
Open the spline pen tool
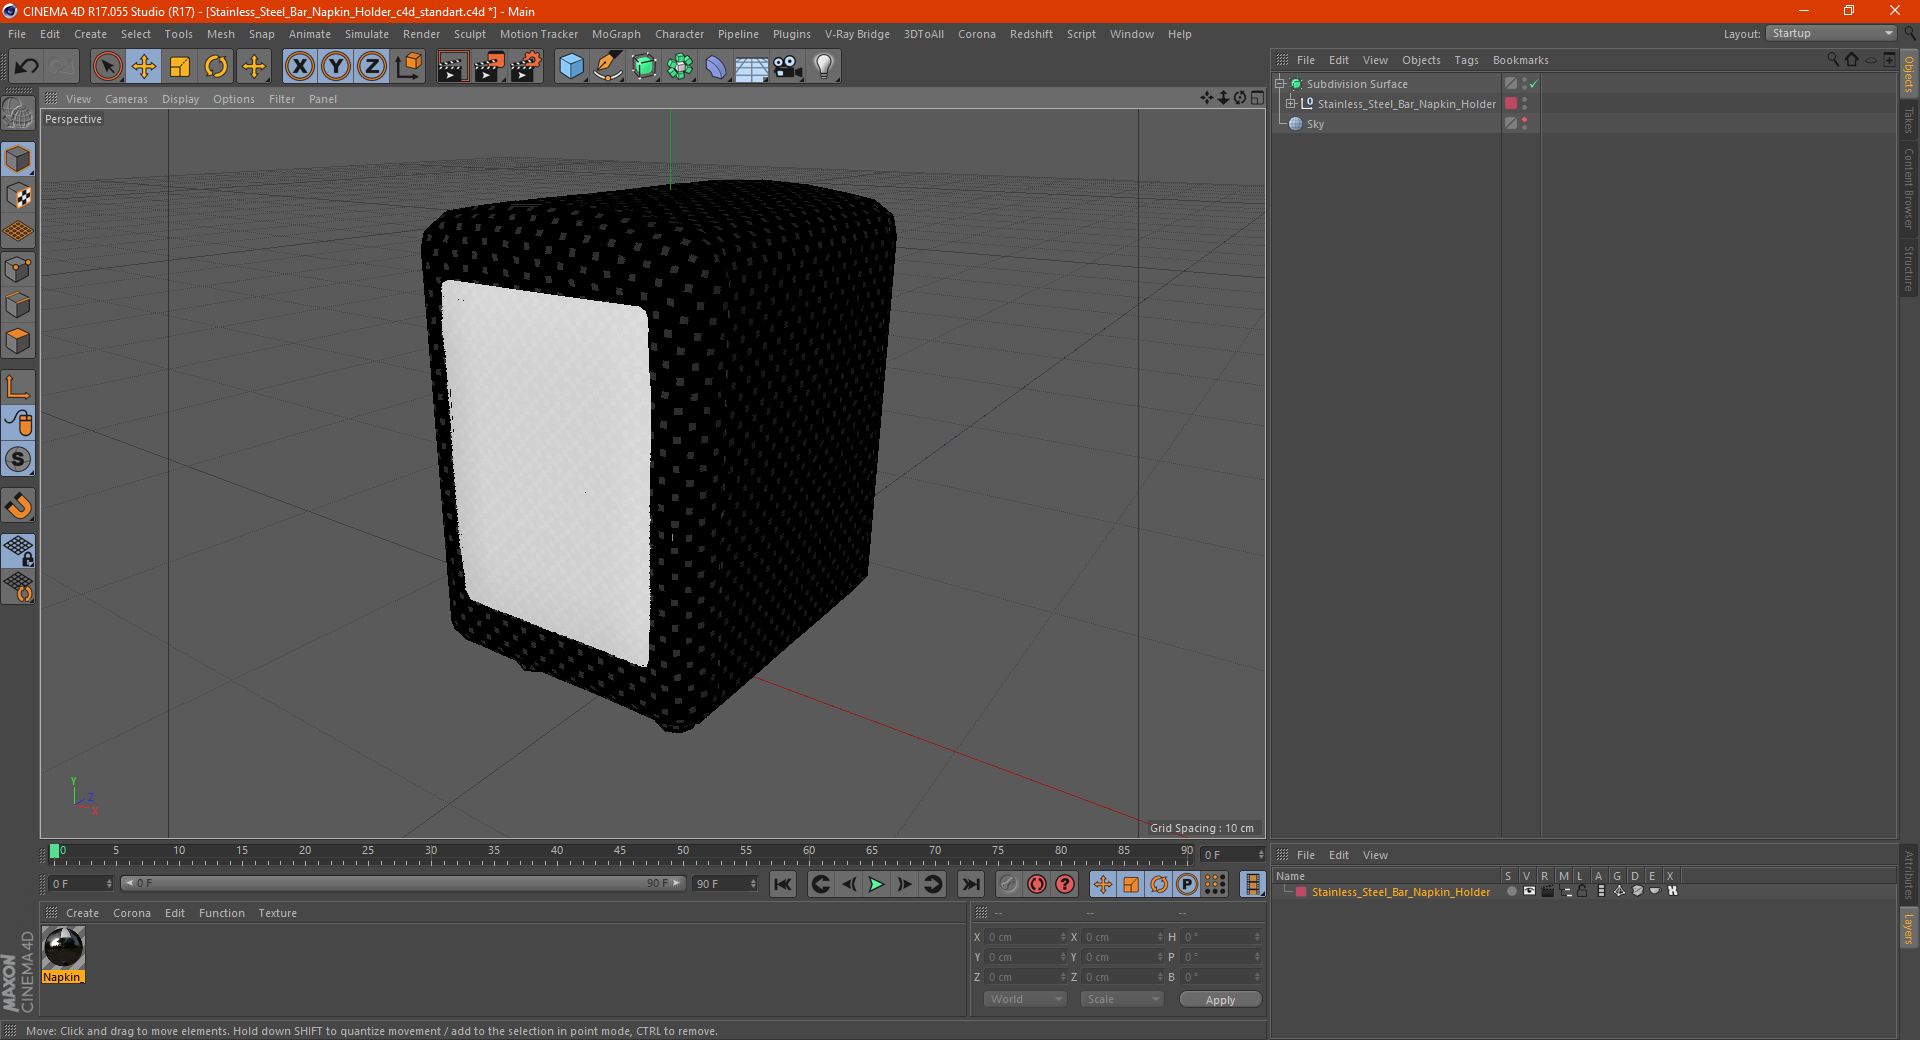click(608, 67)
